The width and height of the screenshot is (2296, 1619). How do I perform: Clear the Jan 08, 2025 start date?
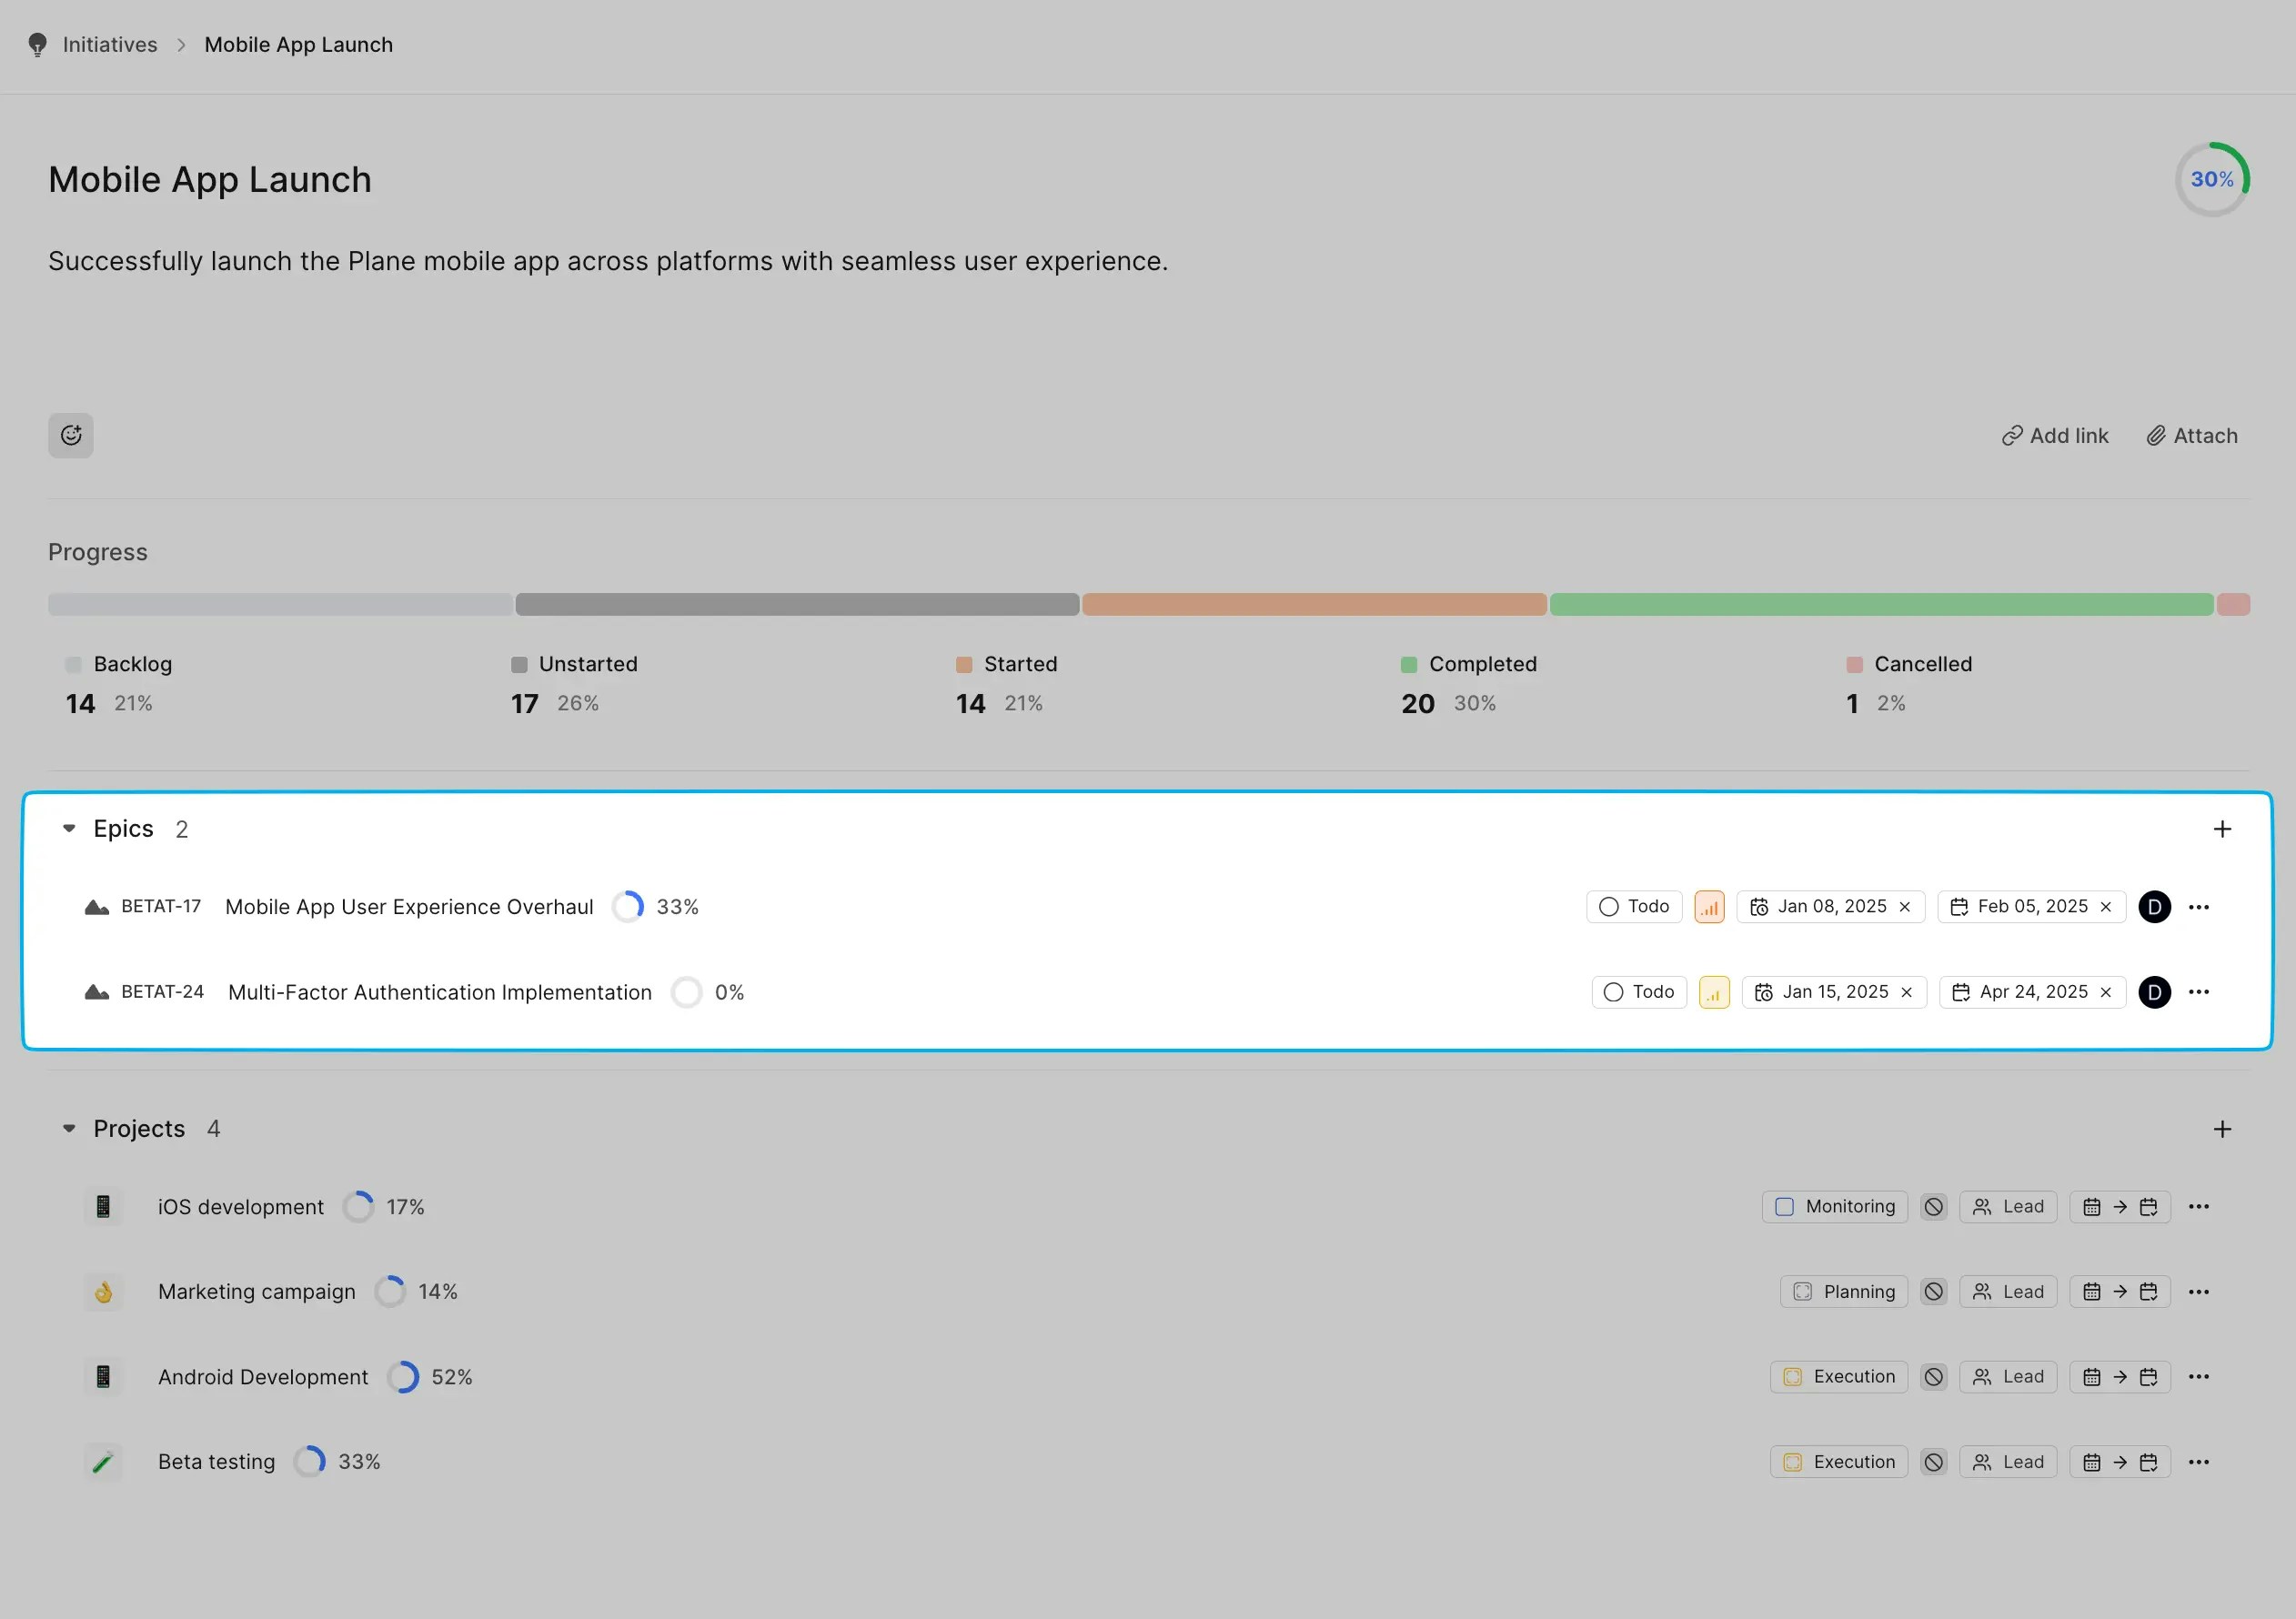1905,907
